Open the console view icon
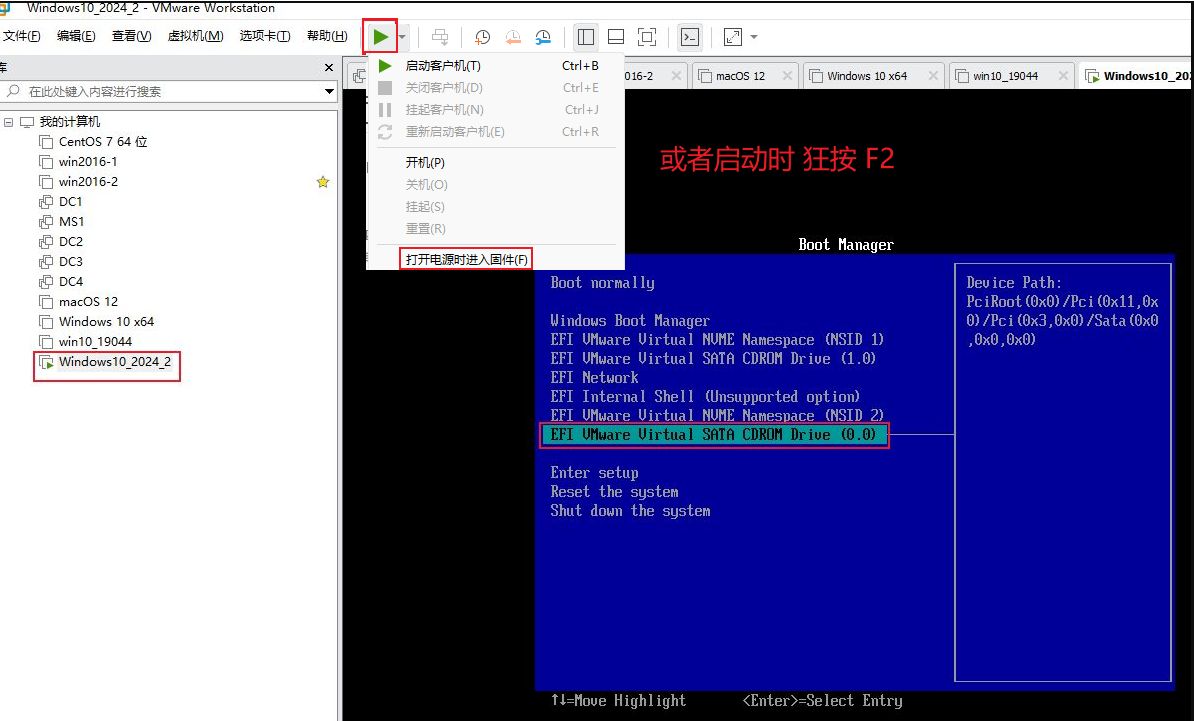Screen dimensions: 1194x721 (690, 37)
